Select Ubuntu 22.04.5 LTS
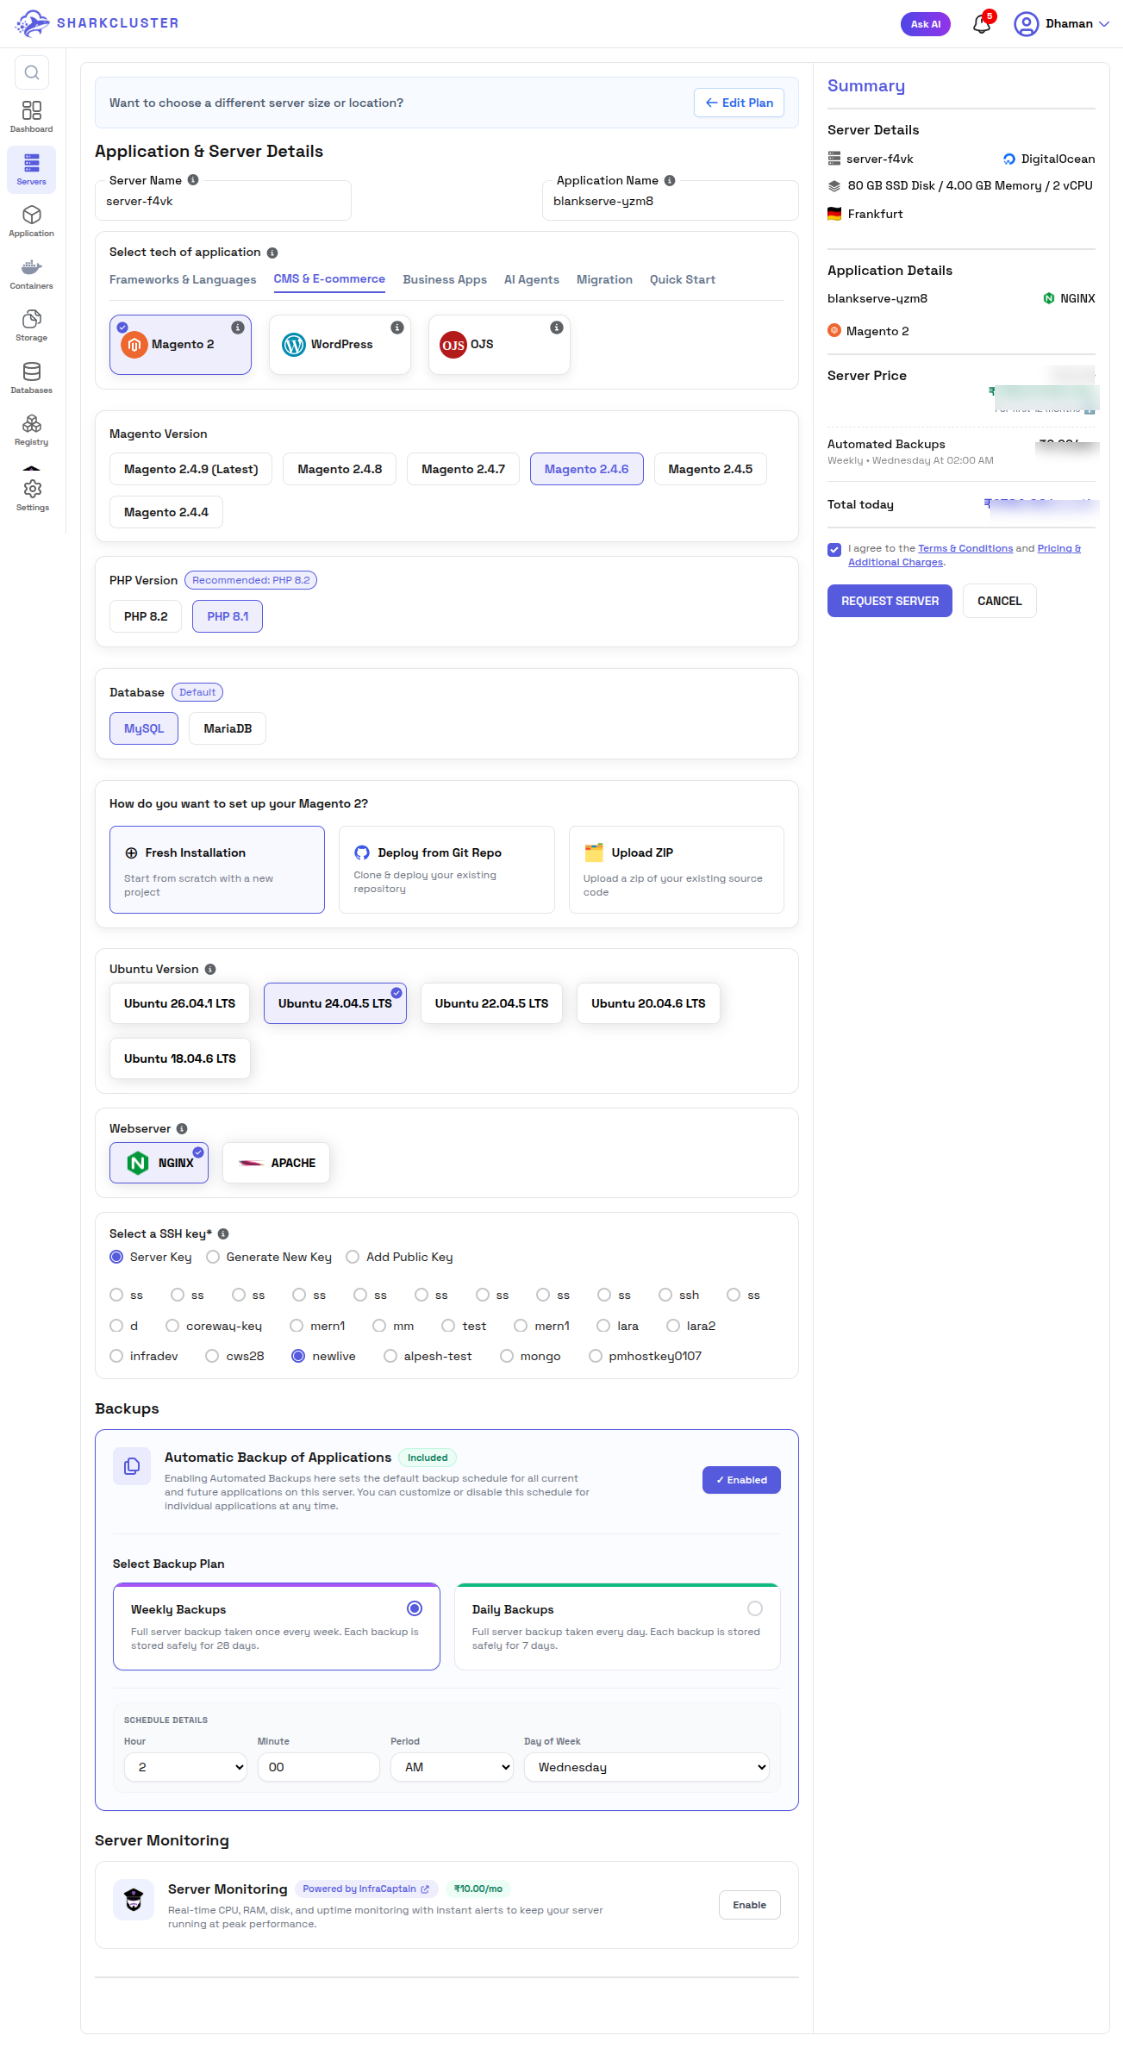The image size is (1123, 2048). [492, 1004]
